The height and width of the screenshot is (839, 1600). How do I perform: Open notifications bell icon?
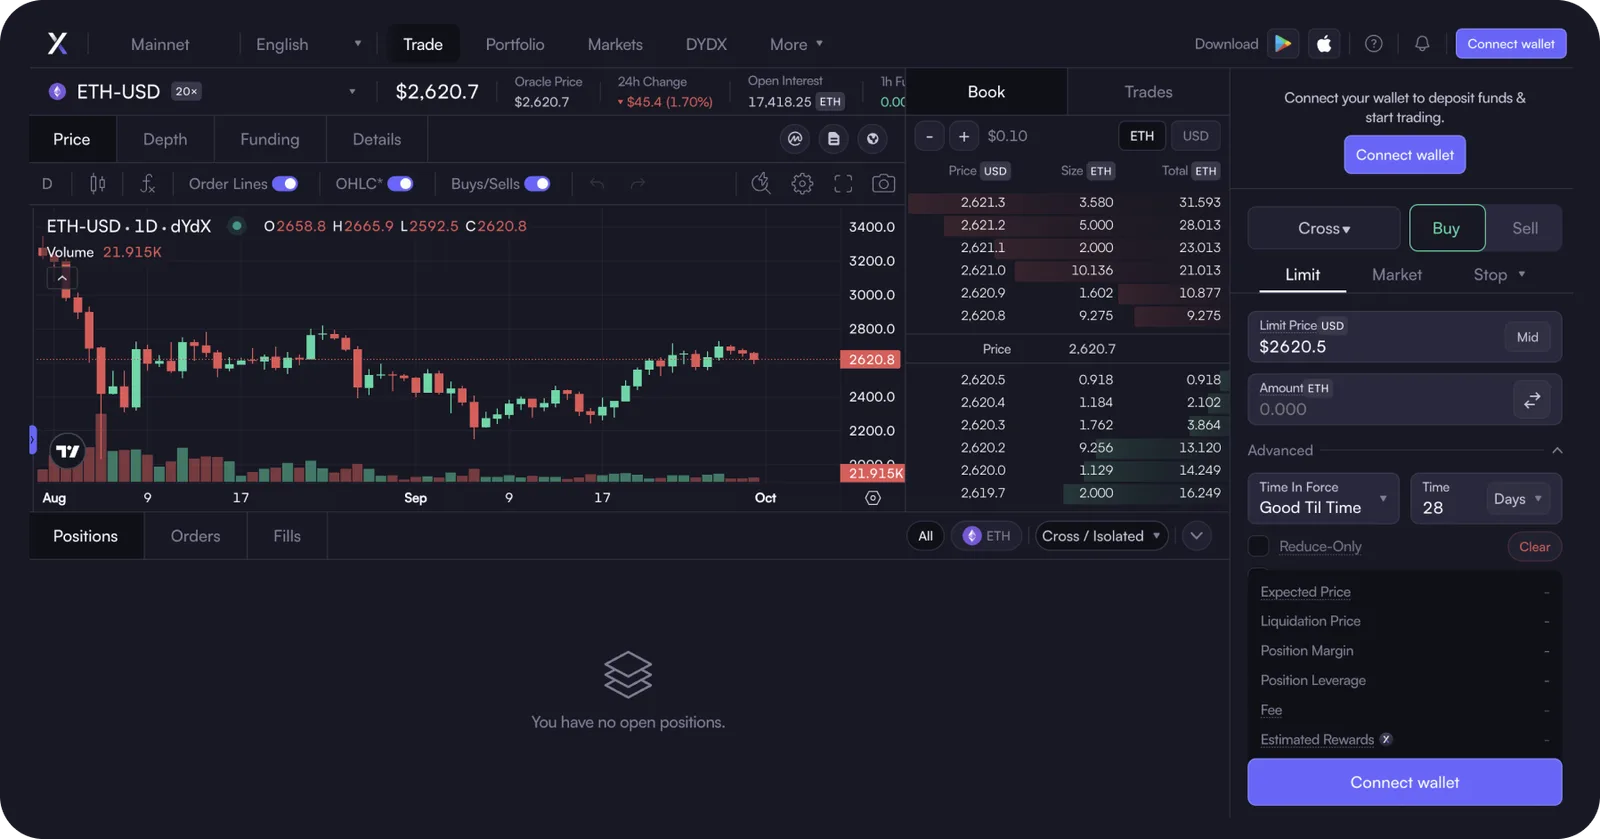pos(1422,43)
